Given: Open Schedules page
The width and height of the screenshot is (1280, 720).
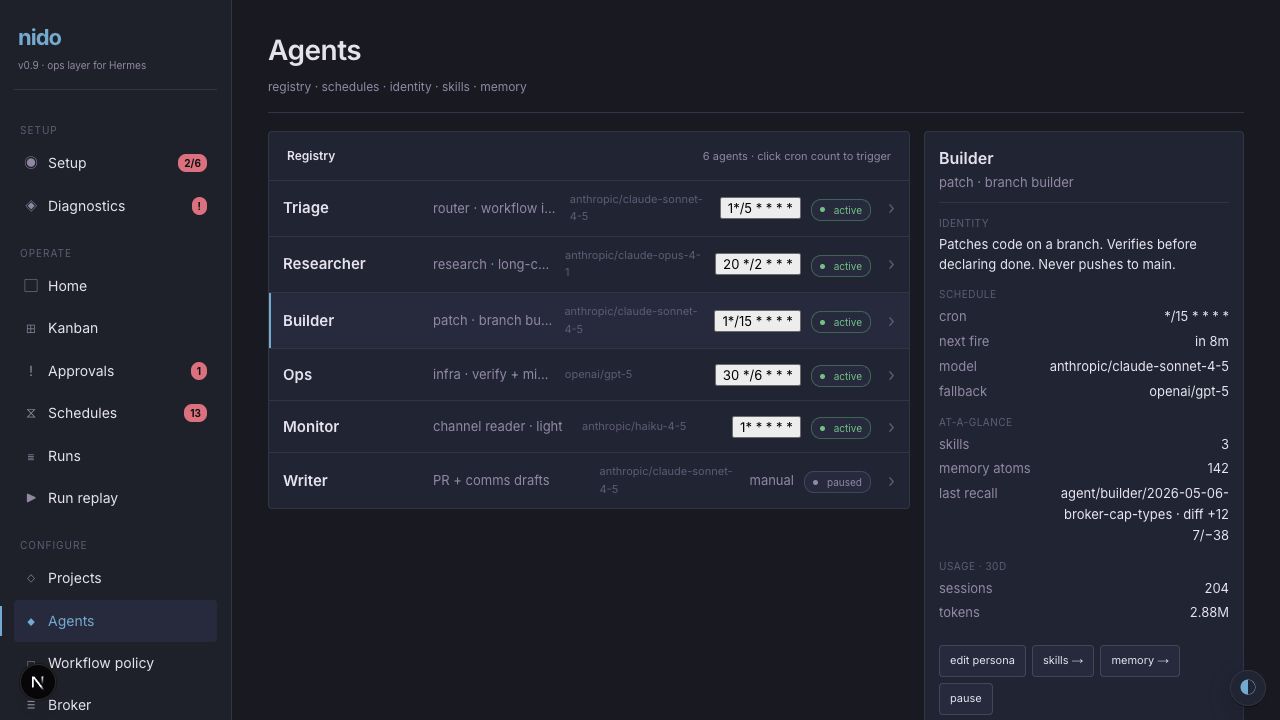Looking at the screenshot, I should tap(115, 413).
